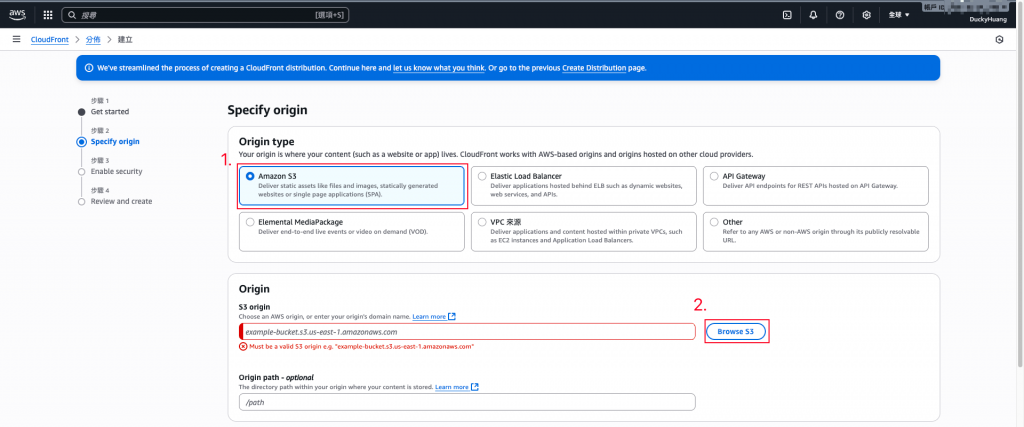Focus the S3 origin domain input field

click(x=468, y=332)
